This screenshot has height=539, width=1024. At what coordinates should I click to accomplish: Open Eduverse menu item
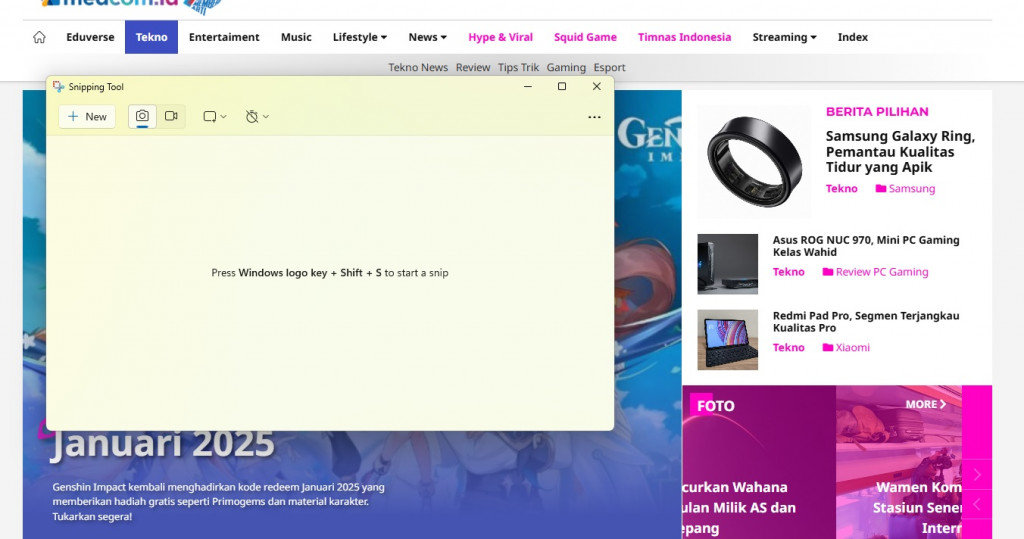(90, 37)
